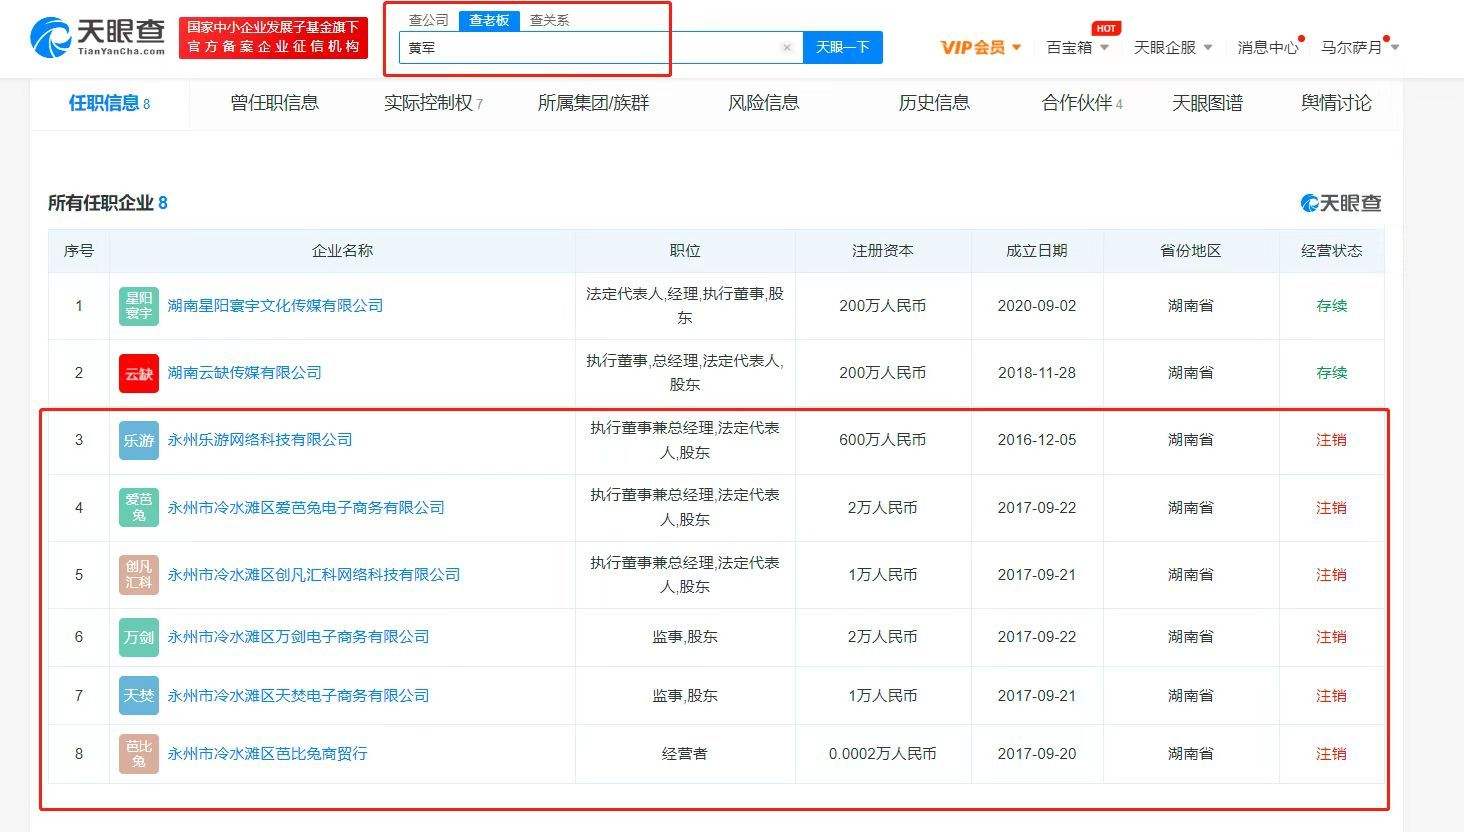Click the 创凡汇科 company logo icon

[x=138, y=575]
